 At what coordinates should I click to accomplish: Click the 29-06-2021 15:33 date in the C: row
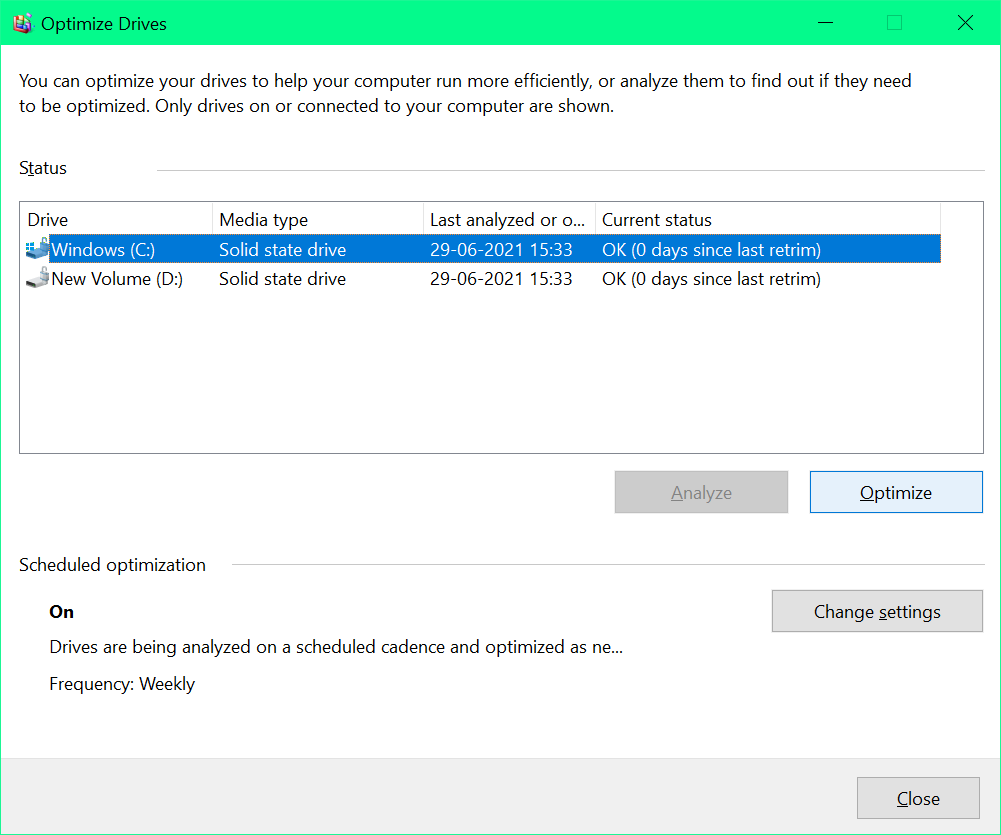coord(501,250)
